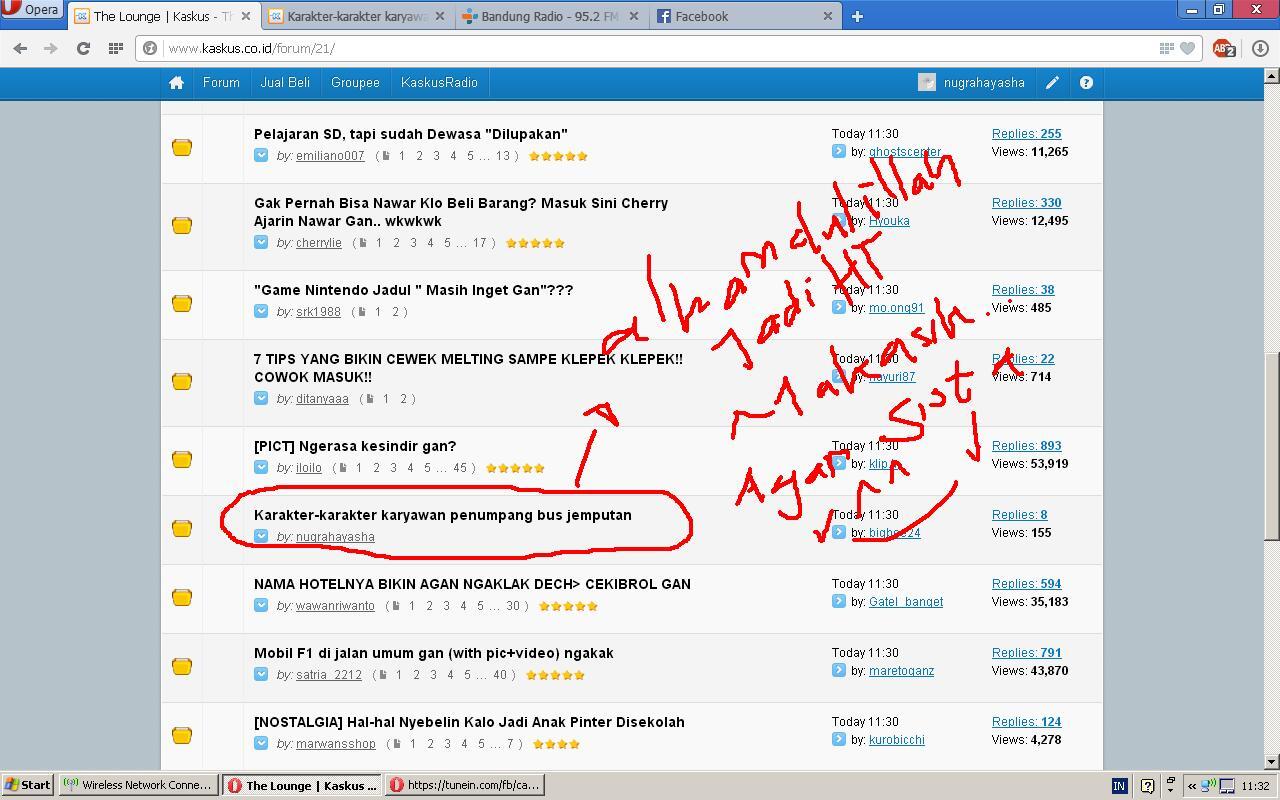Expand preview arrow beside nugrahayasha author

point(261,536)
